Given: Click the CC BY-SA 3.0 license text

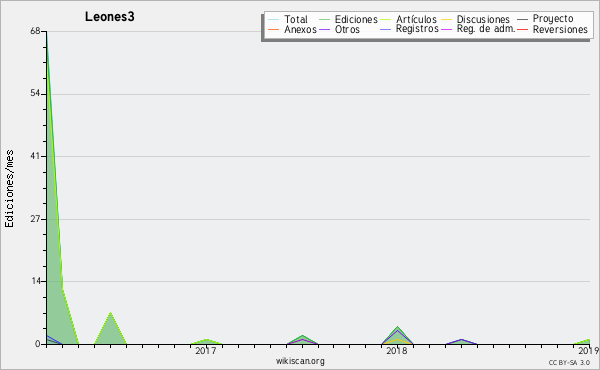Looking at the screenshot, I should [x=569, y=362].
